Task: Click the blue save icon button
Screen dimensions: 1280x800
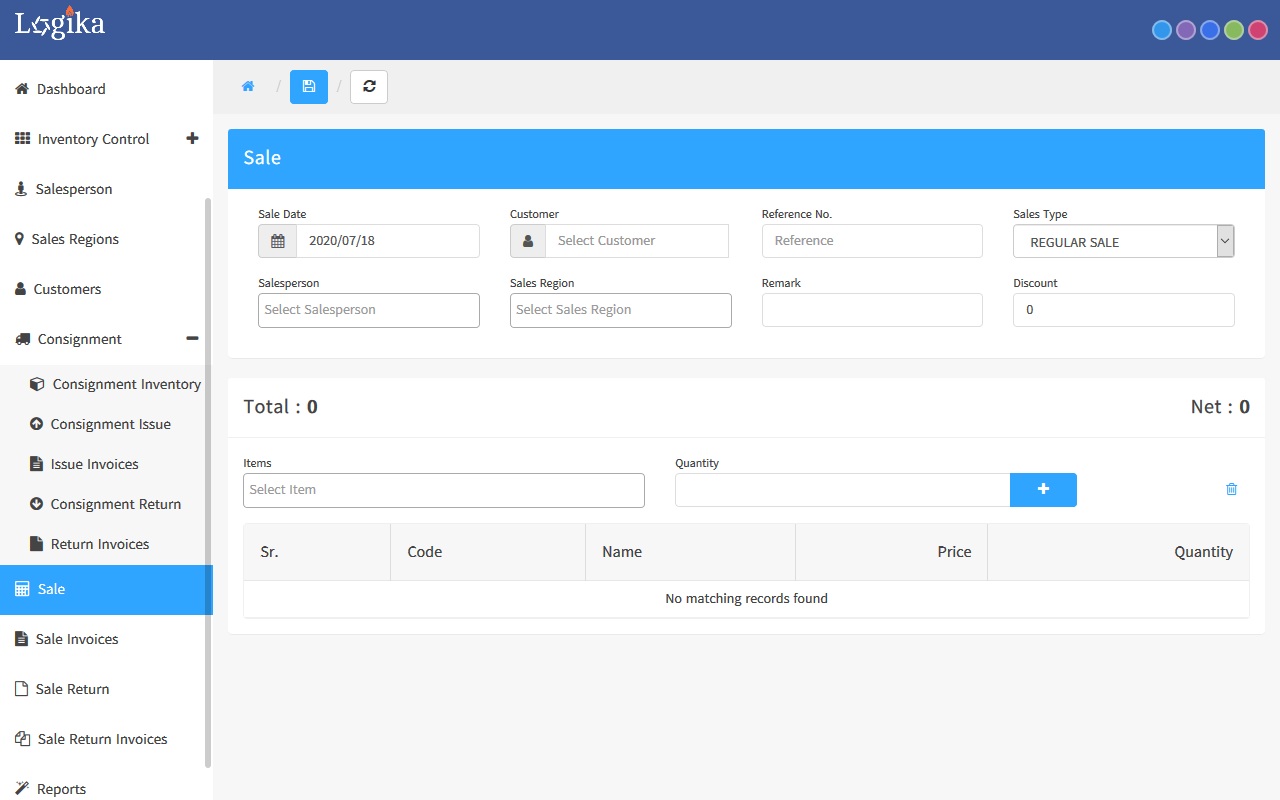Action: 309,87
